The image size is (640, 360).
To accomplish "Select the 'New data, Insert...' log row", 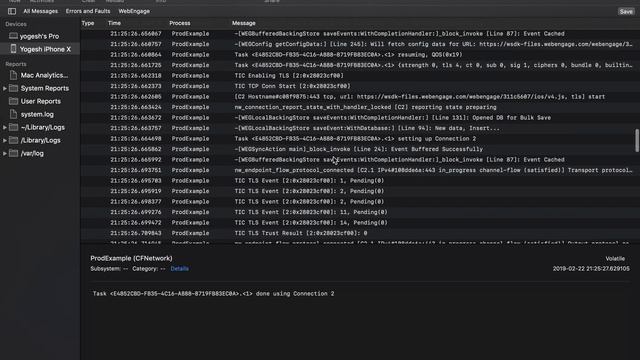I will [357, 128].
